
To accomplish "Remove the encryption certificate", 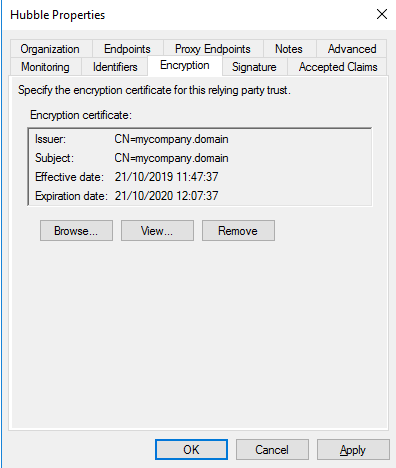I will pyautogui.click(x=238, y=230).
